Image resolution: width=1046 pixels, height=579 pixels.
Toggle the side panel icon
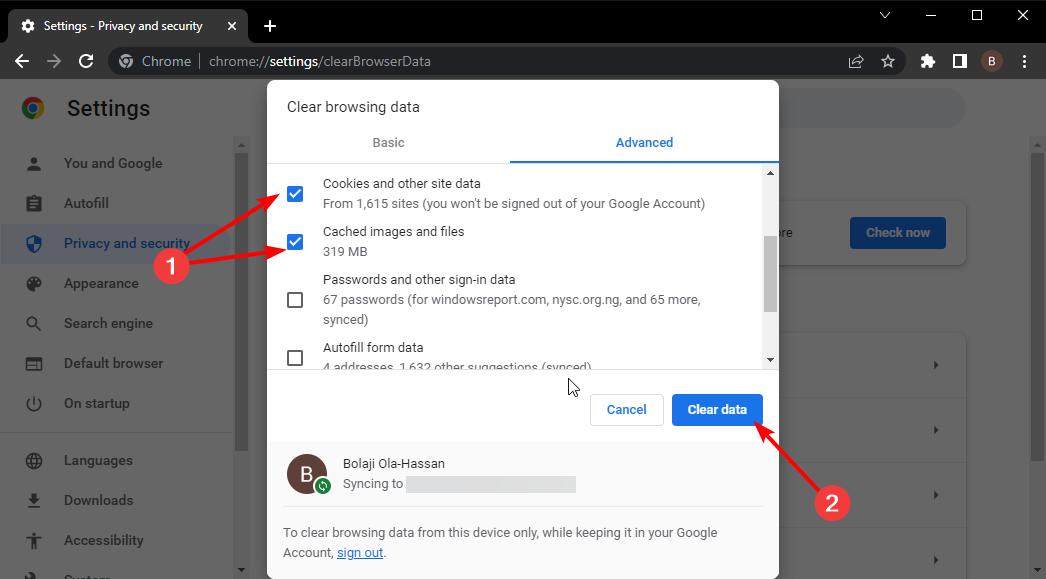pos(959,61)
